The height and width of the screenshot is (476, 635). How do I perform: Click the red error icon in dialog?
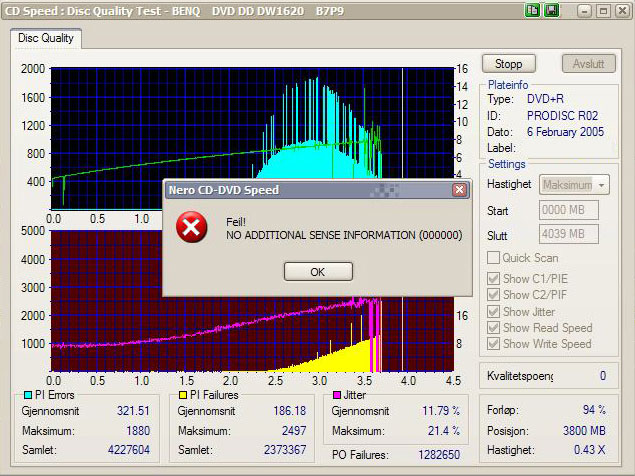192,227
